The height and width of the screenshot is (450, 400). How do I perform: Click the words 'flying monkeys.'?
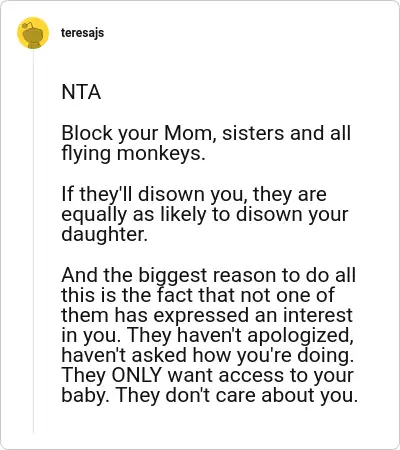(x=133, y=154)
